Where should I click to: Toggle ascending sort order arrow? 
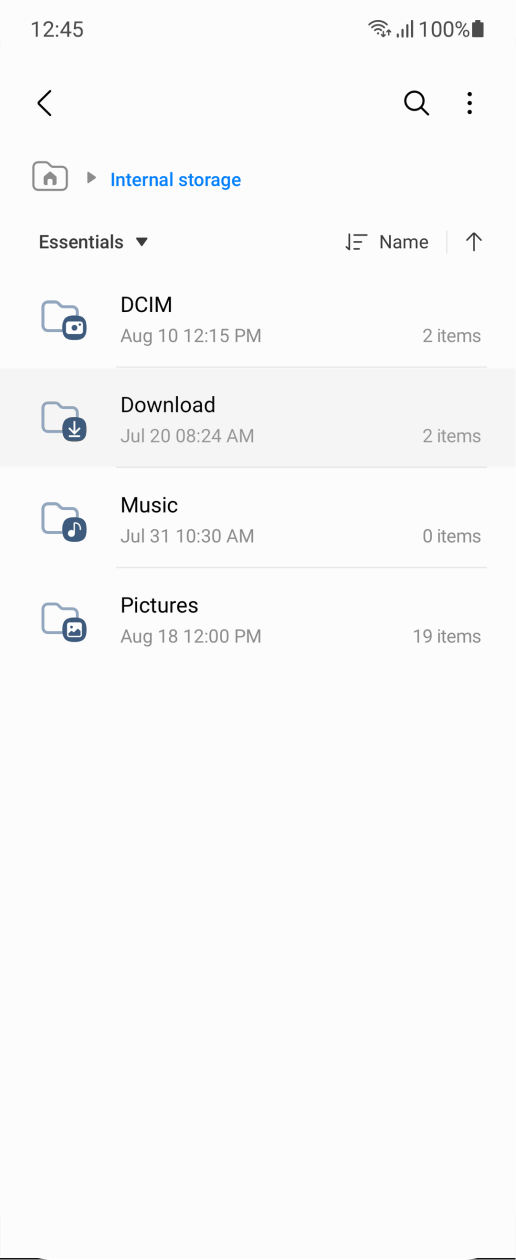474,242
